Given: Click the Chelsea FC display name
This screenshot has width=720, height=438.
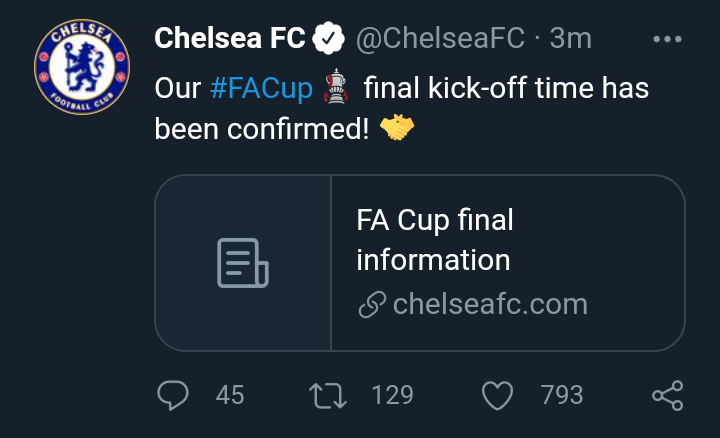Looking at the screenshot, I should tap(230, 38).
